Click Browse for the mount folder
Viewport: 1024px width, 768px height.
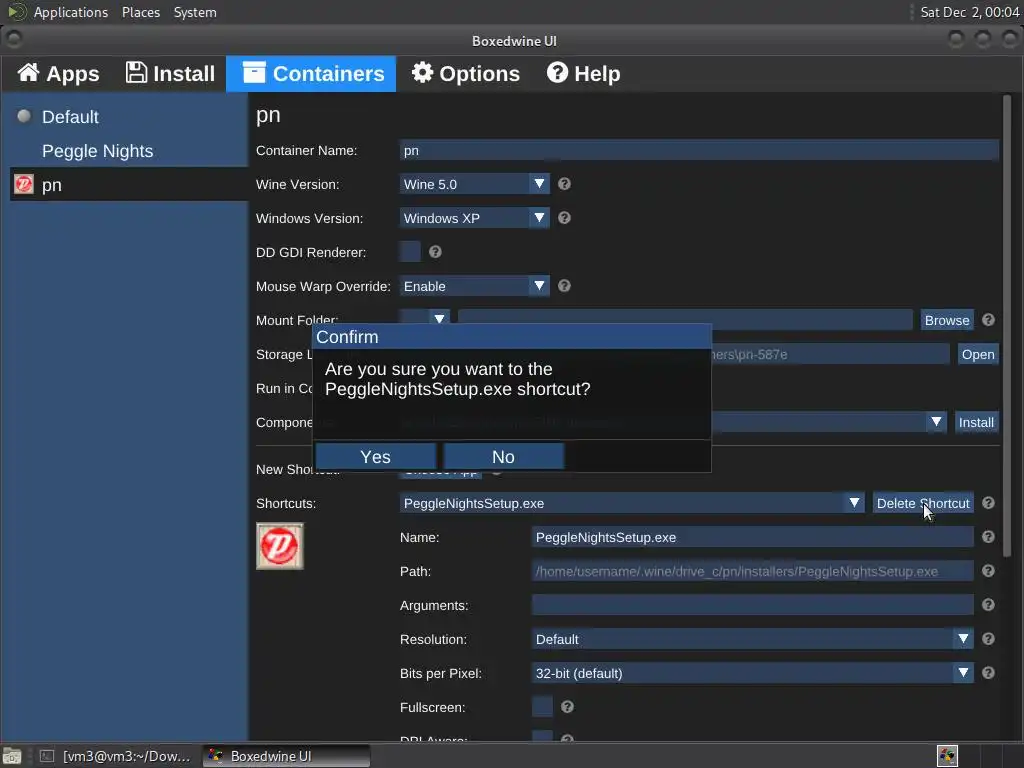(947, 320)
